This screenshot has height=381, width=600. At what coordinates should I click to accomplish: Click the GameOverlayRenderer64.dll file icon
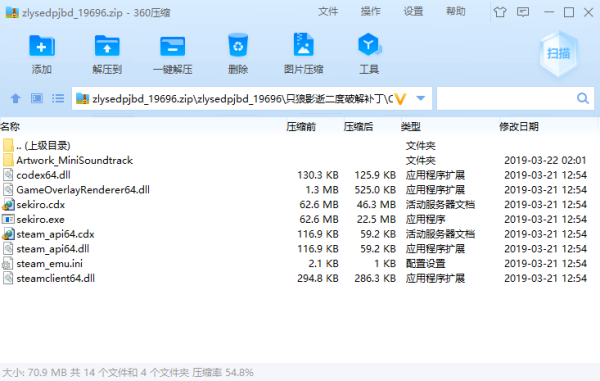click(8, 190)
